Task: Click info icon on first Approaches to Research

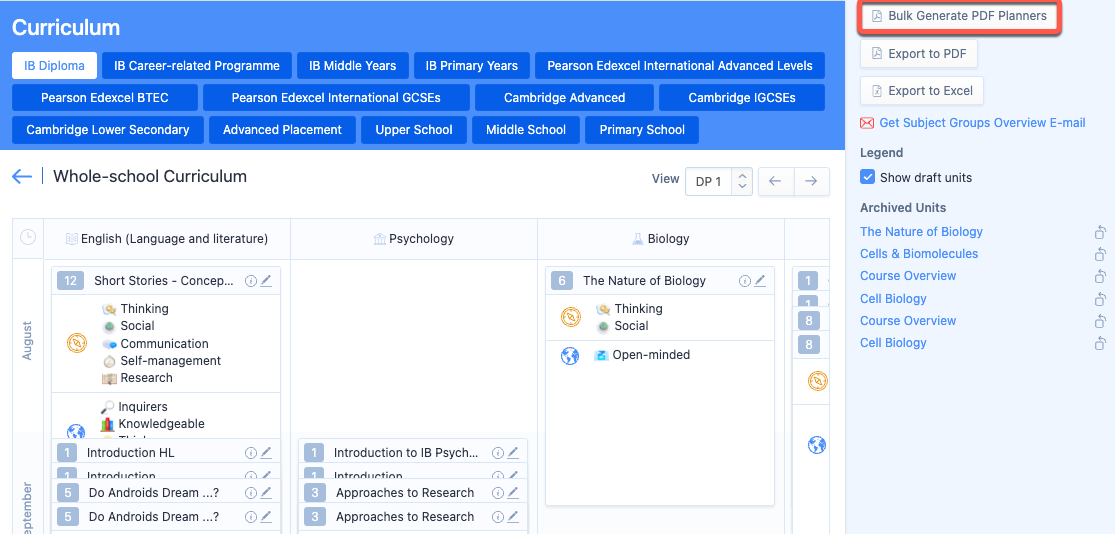Action: 498,493
